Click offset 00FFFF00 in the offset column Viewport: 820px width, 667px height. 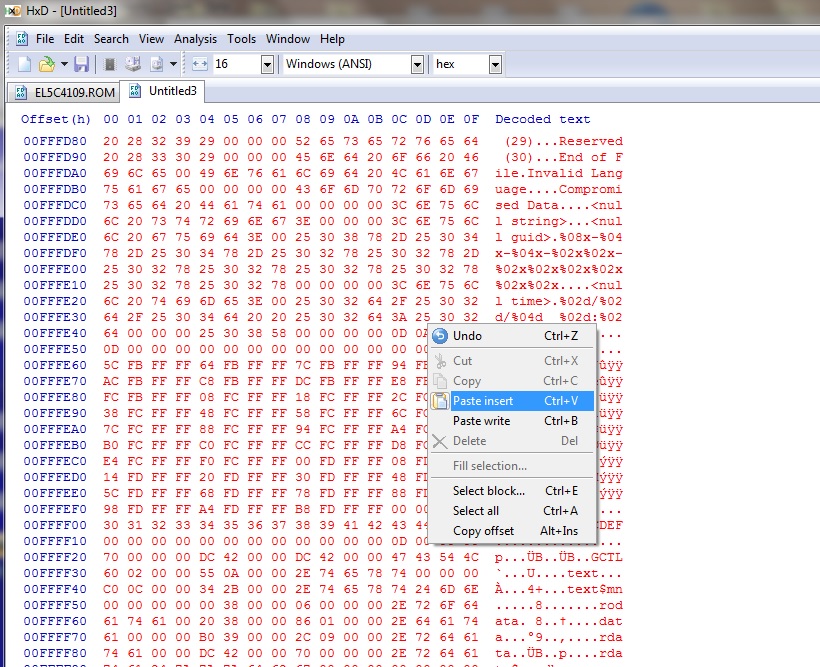(55, 525)
